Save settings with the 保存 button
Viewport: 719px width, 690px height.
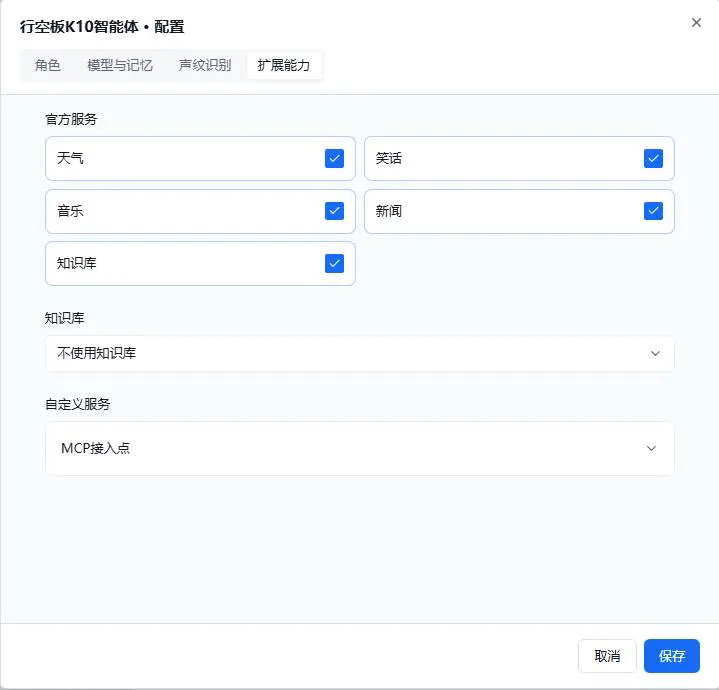672,656
